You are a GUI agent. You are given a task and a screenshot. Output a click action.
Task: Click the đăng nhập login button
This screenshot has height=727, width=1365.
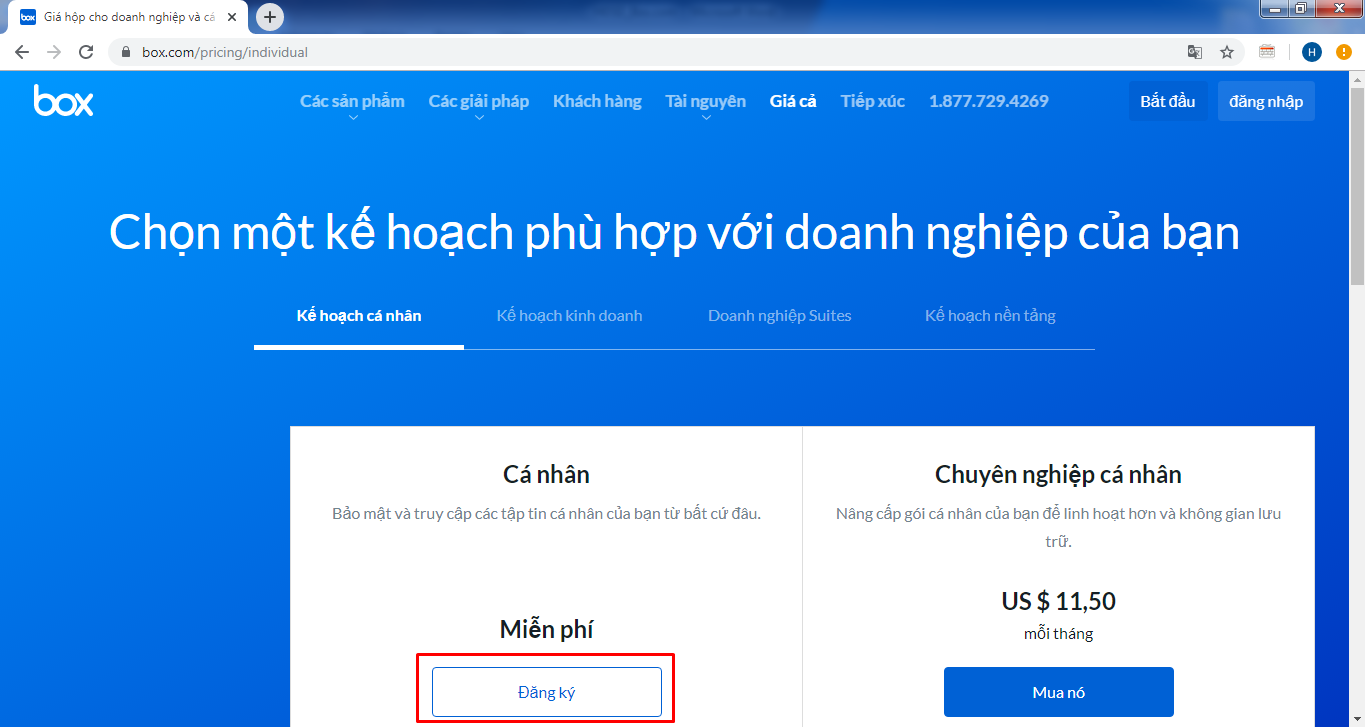coord(1266,101)
